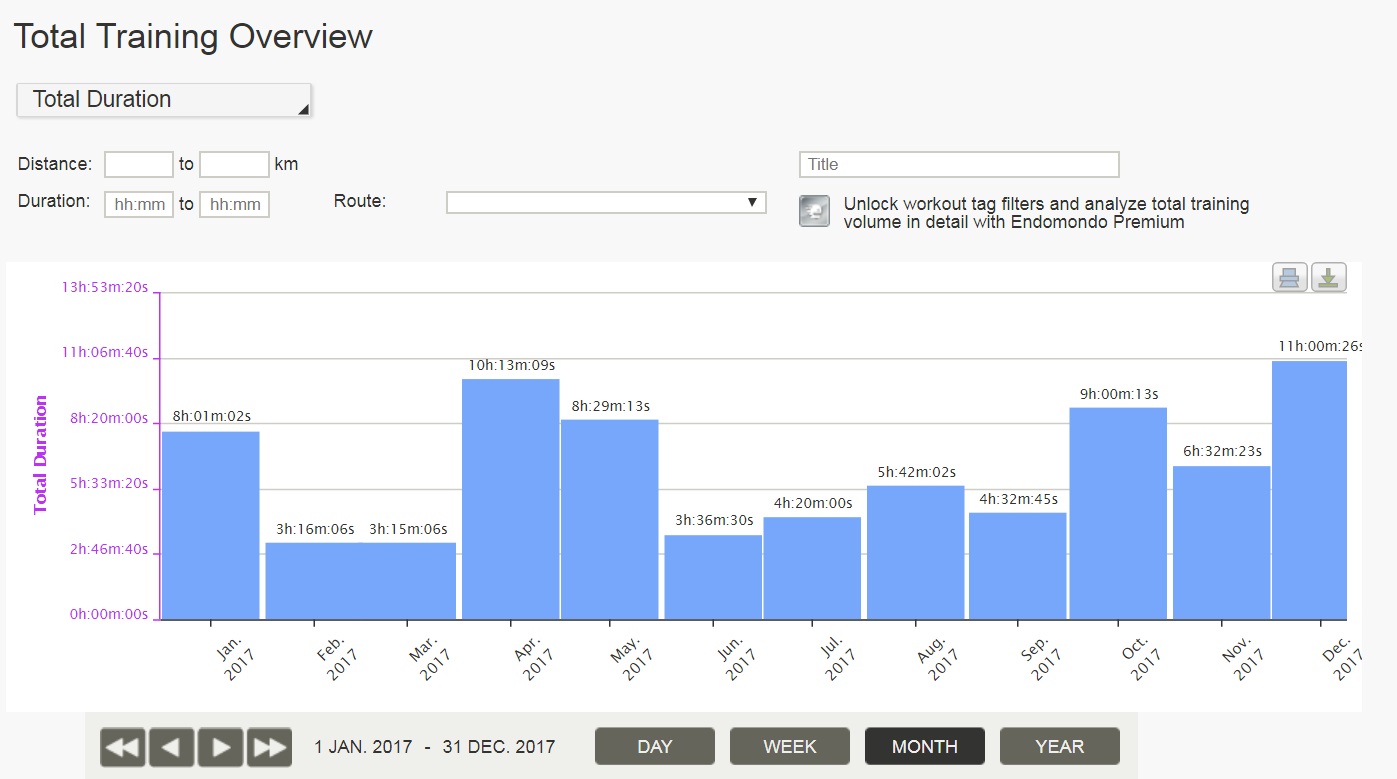Select the Oct. 2017 bar

pos(1118,513)
